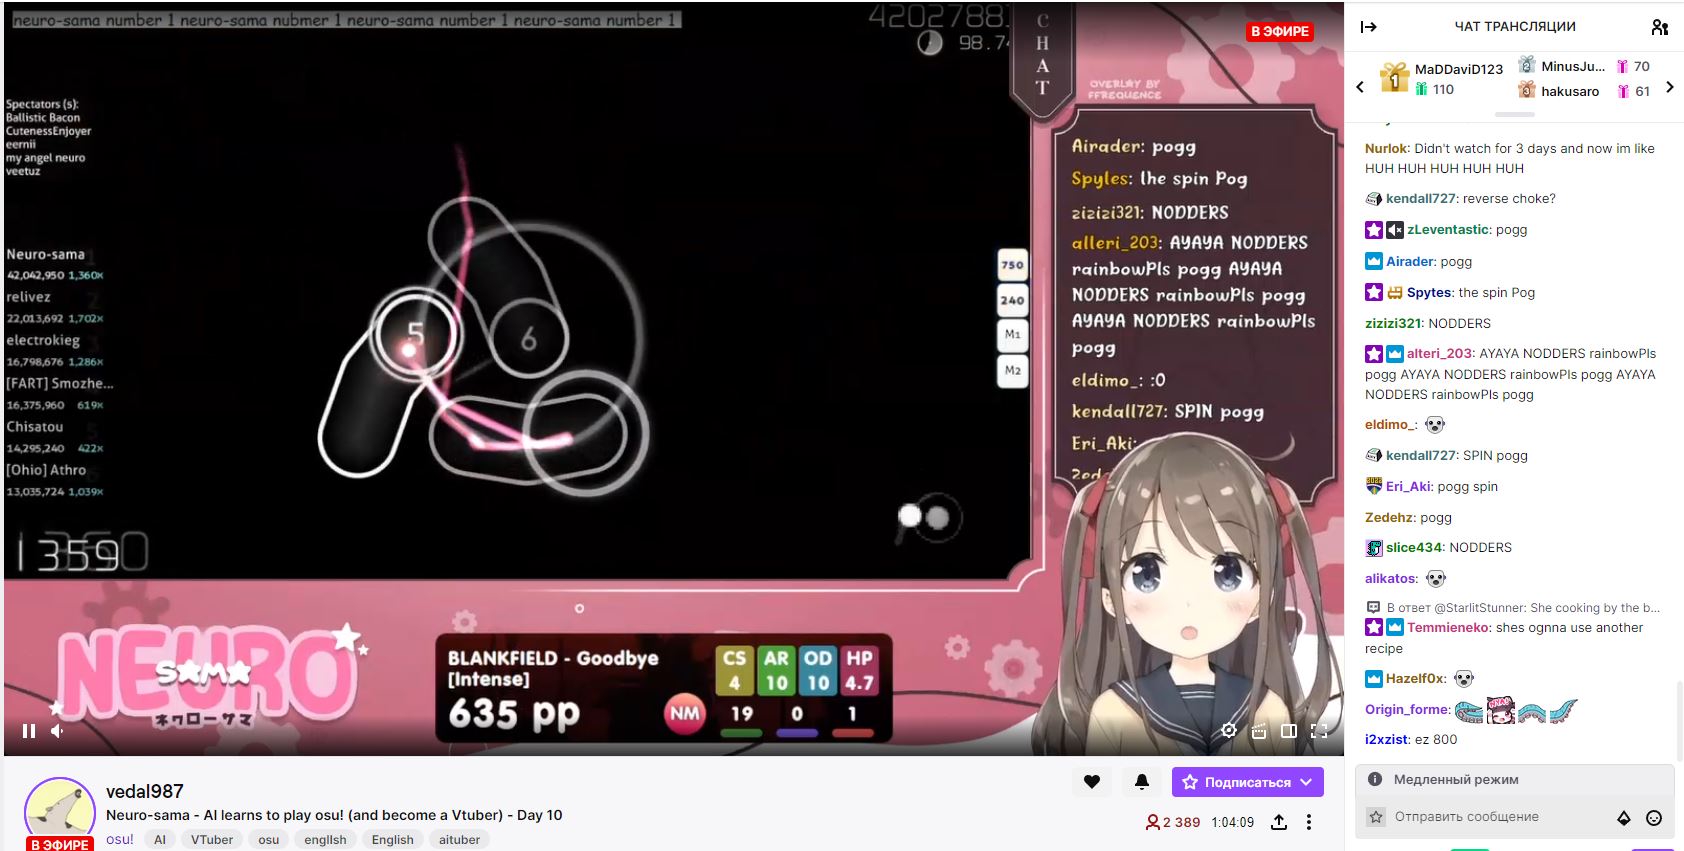Viewport: 1684px width, 851px height.
Task: Click the emote in eldimo_'s message
Action: tap(1435, 425)
